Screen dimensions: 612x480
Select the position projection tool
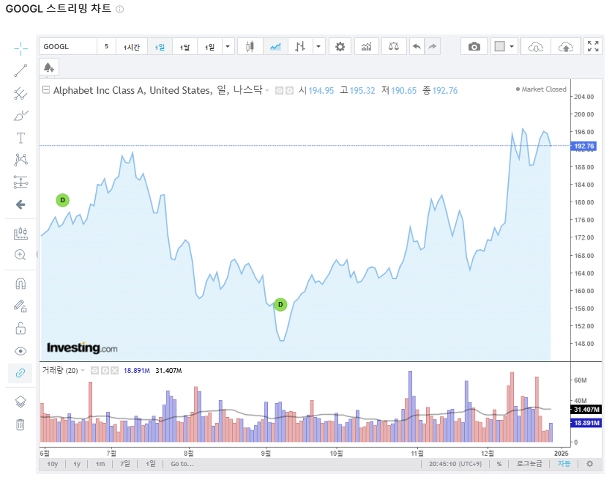tap(21, 182)
